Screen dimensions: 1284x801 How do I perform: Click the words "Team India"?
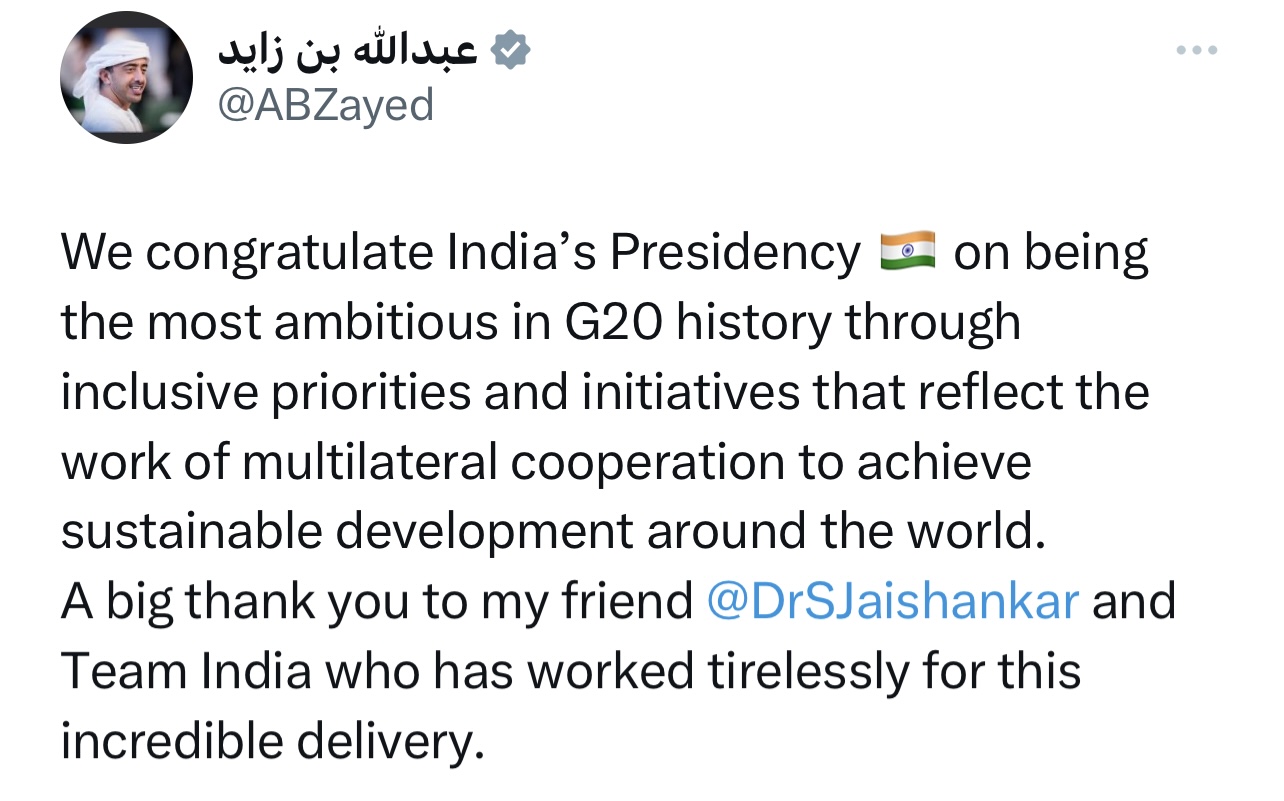(x=186, y=672)
